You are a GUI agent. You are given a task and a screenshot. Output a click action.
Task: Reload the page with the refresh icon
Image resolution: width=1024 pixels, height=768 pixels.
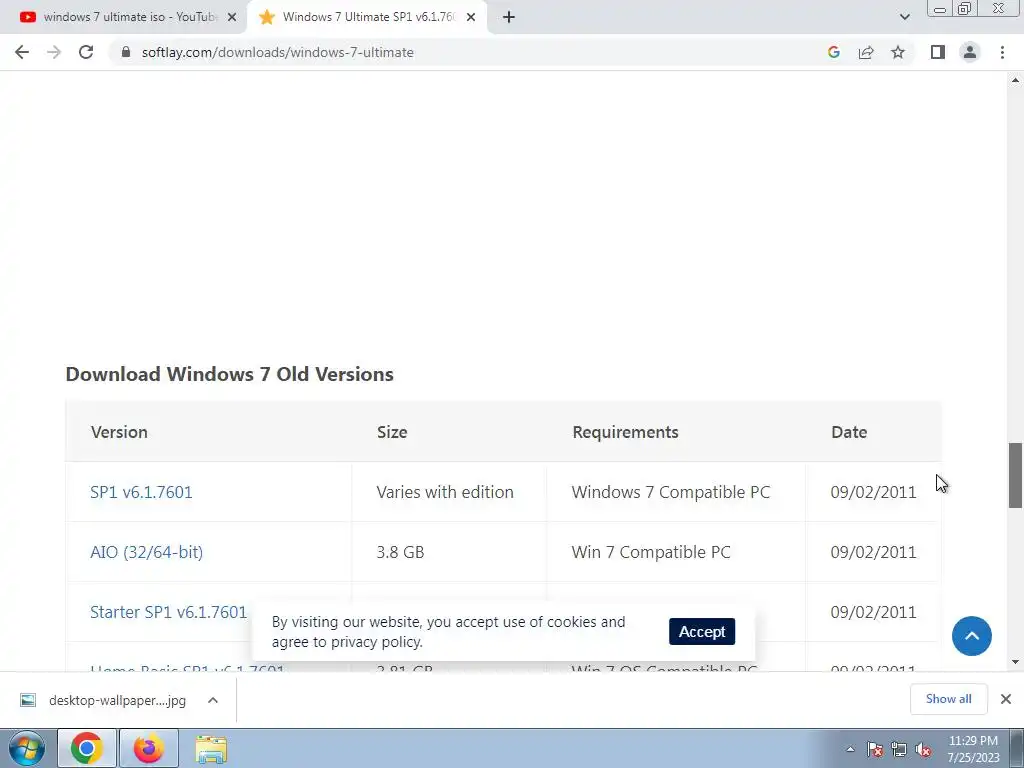pos(86,52)
